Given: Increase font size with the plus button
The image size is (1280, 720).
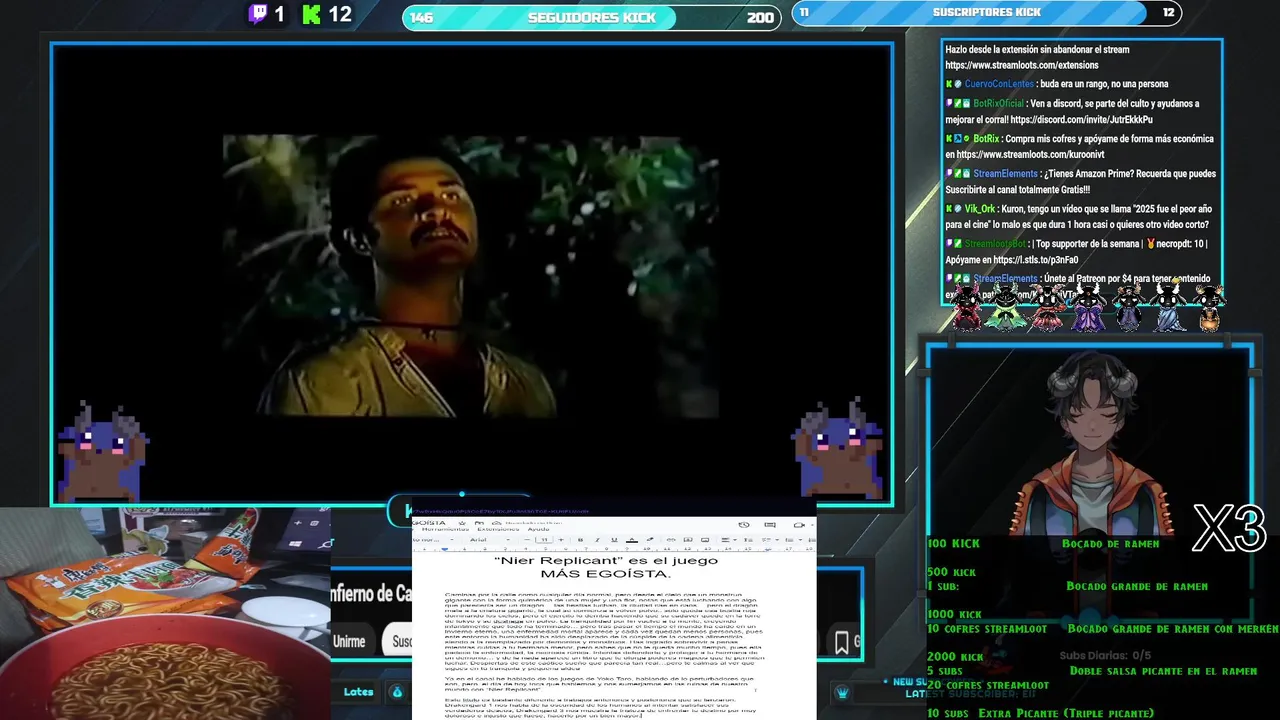Looking at the screenshot, I should coord(561,540).
